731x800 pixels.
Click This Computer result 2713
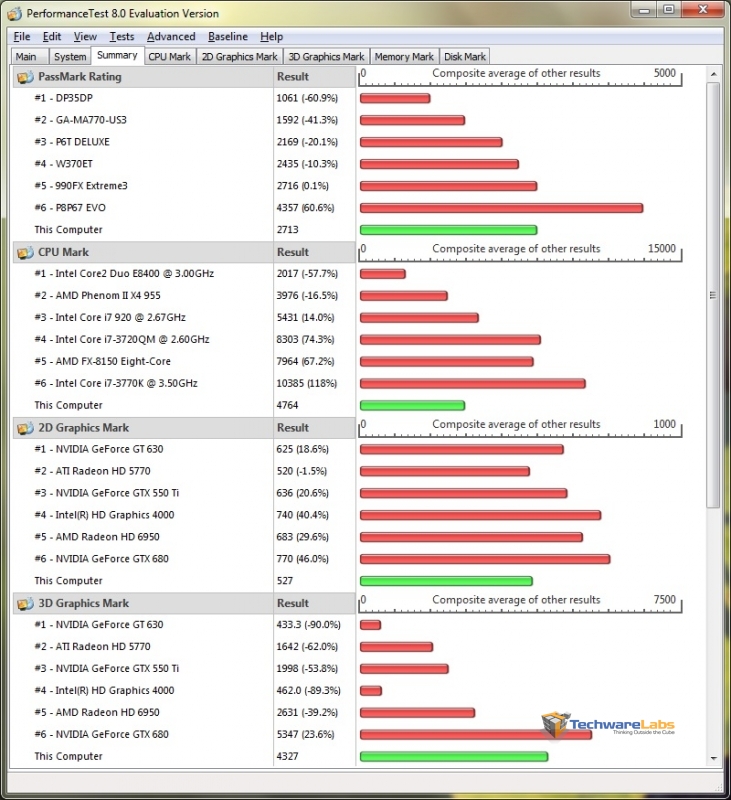288,230
